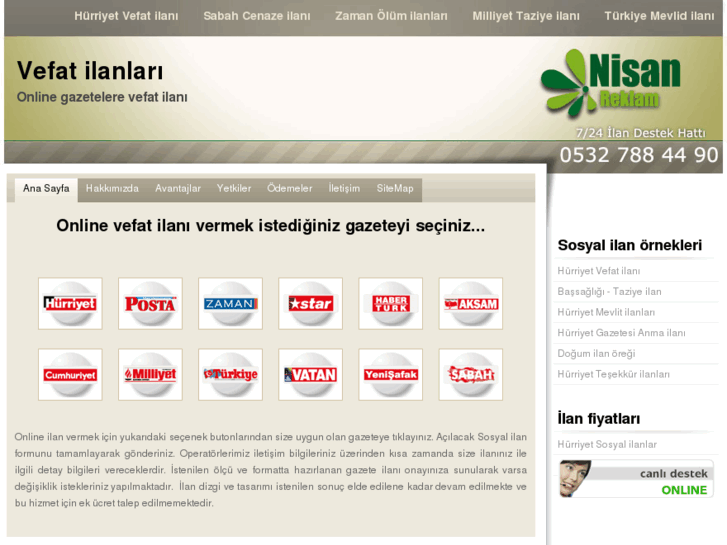
Task: Open the Avantajlar tab
Action: pos(178,189)
